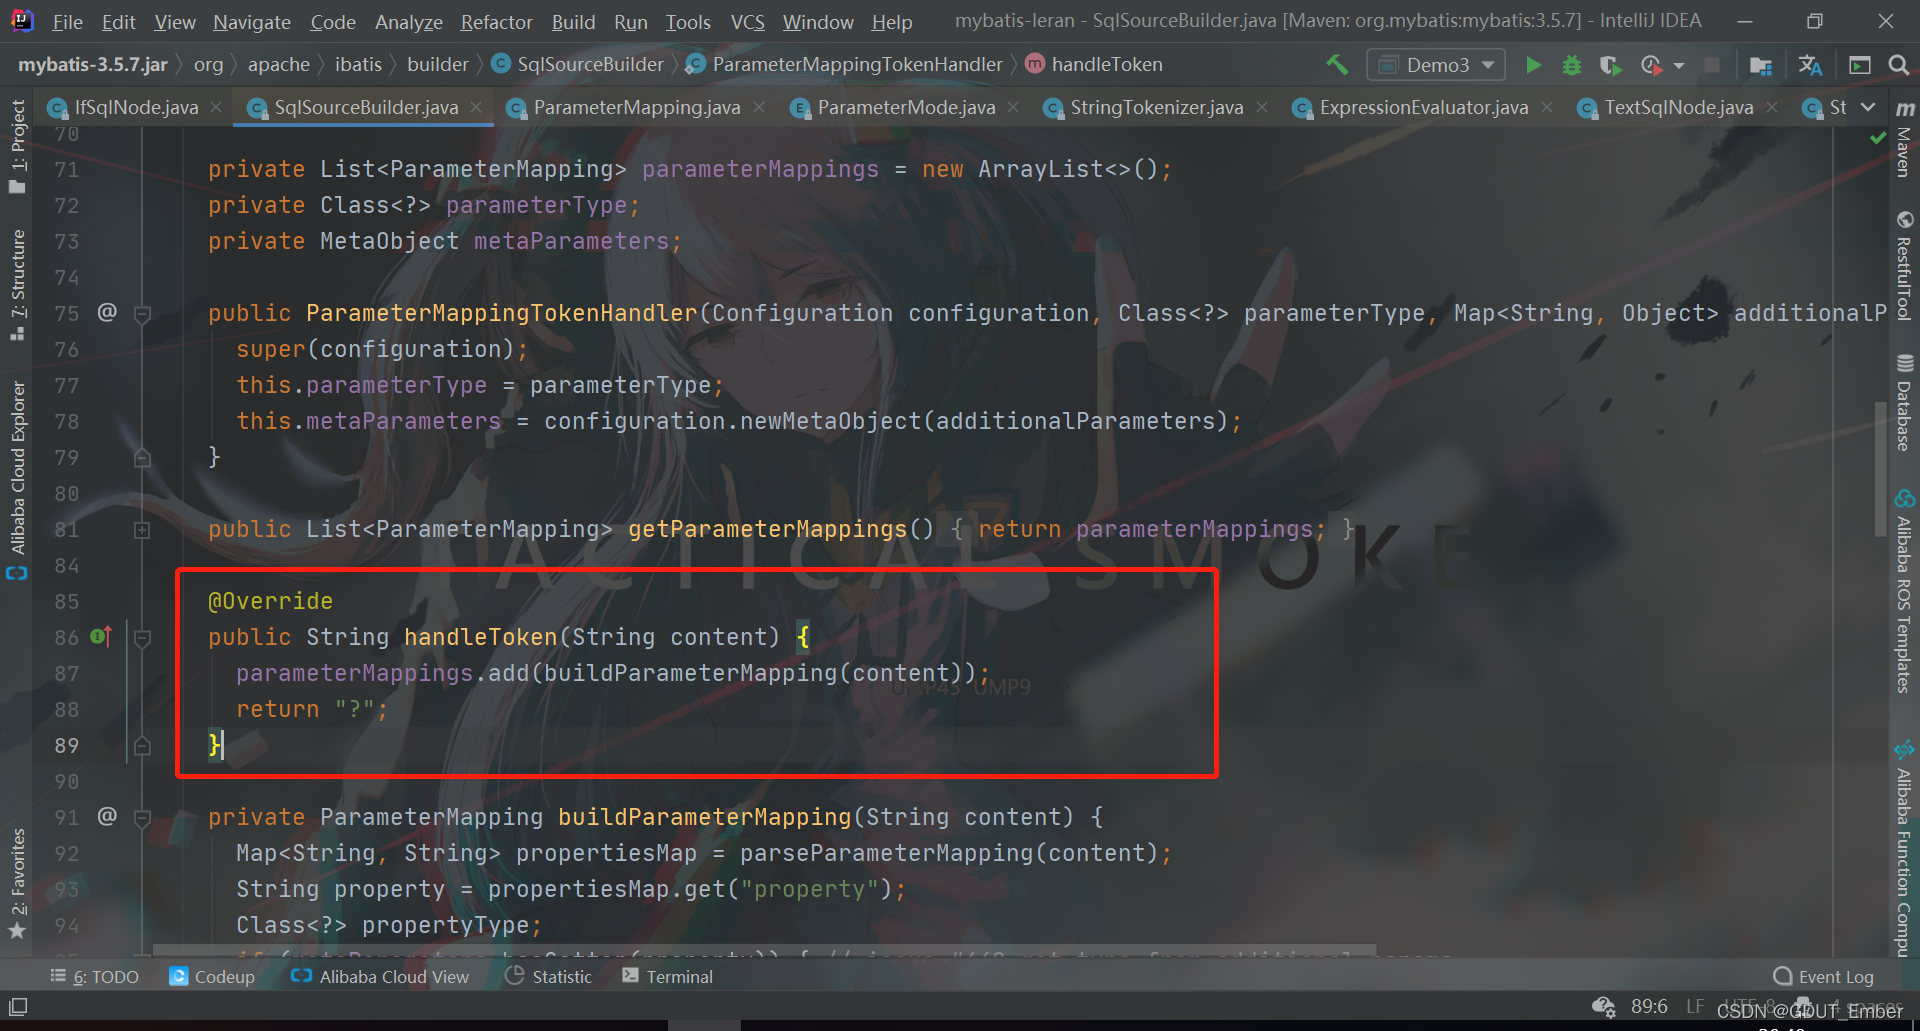Toggle the Maven tool window
This screenshot has width=1920, height=1031.
[1904, 140]
